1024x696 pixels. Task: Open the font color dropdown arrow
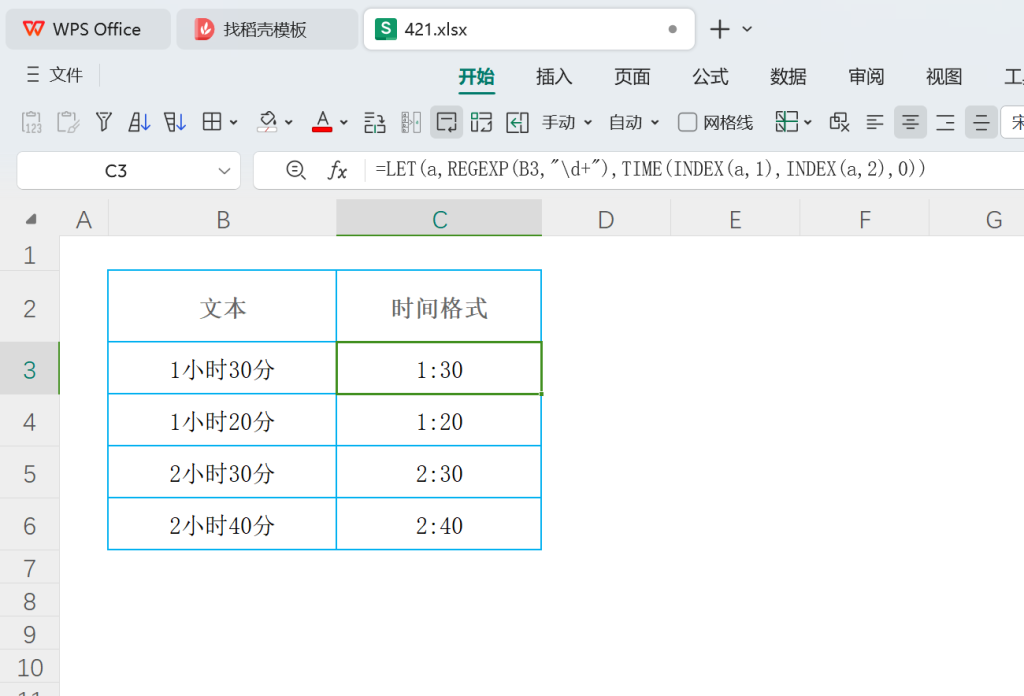(x=344, y=122)
